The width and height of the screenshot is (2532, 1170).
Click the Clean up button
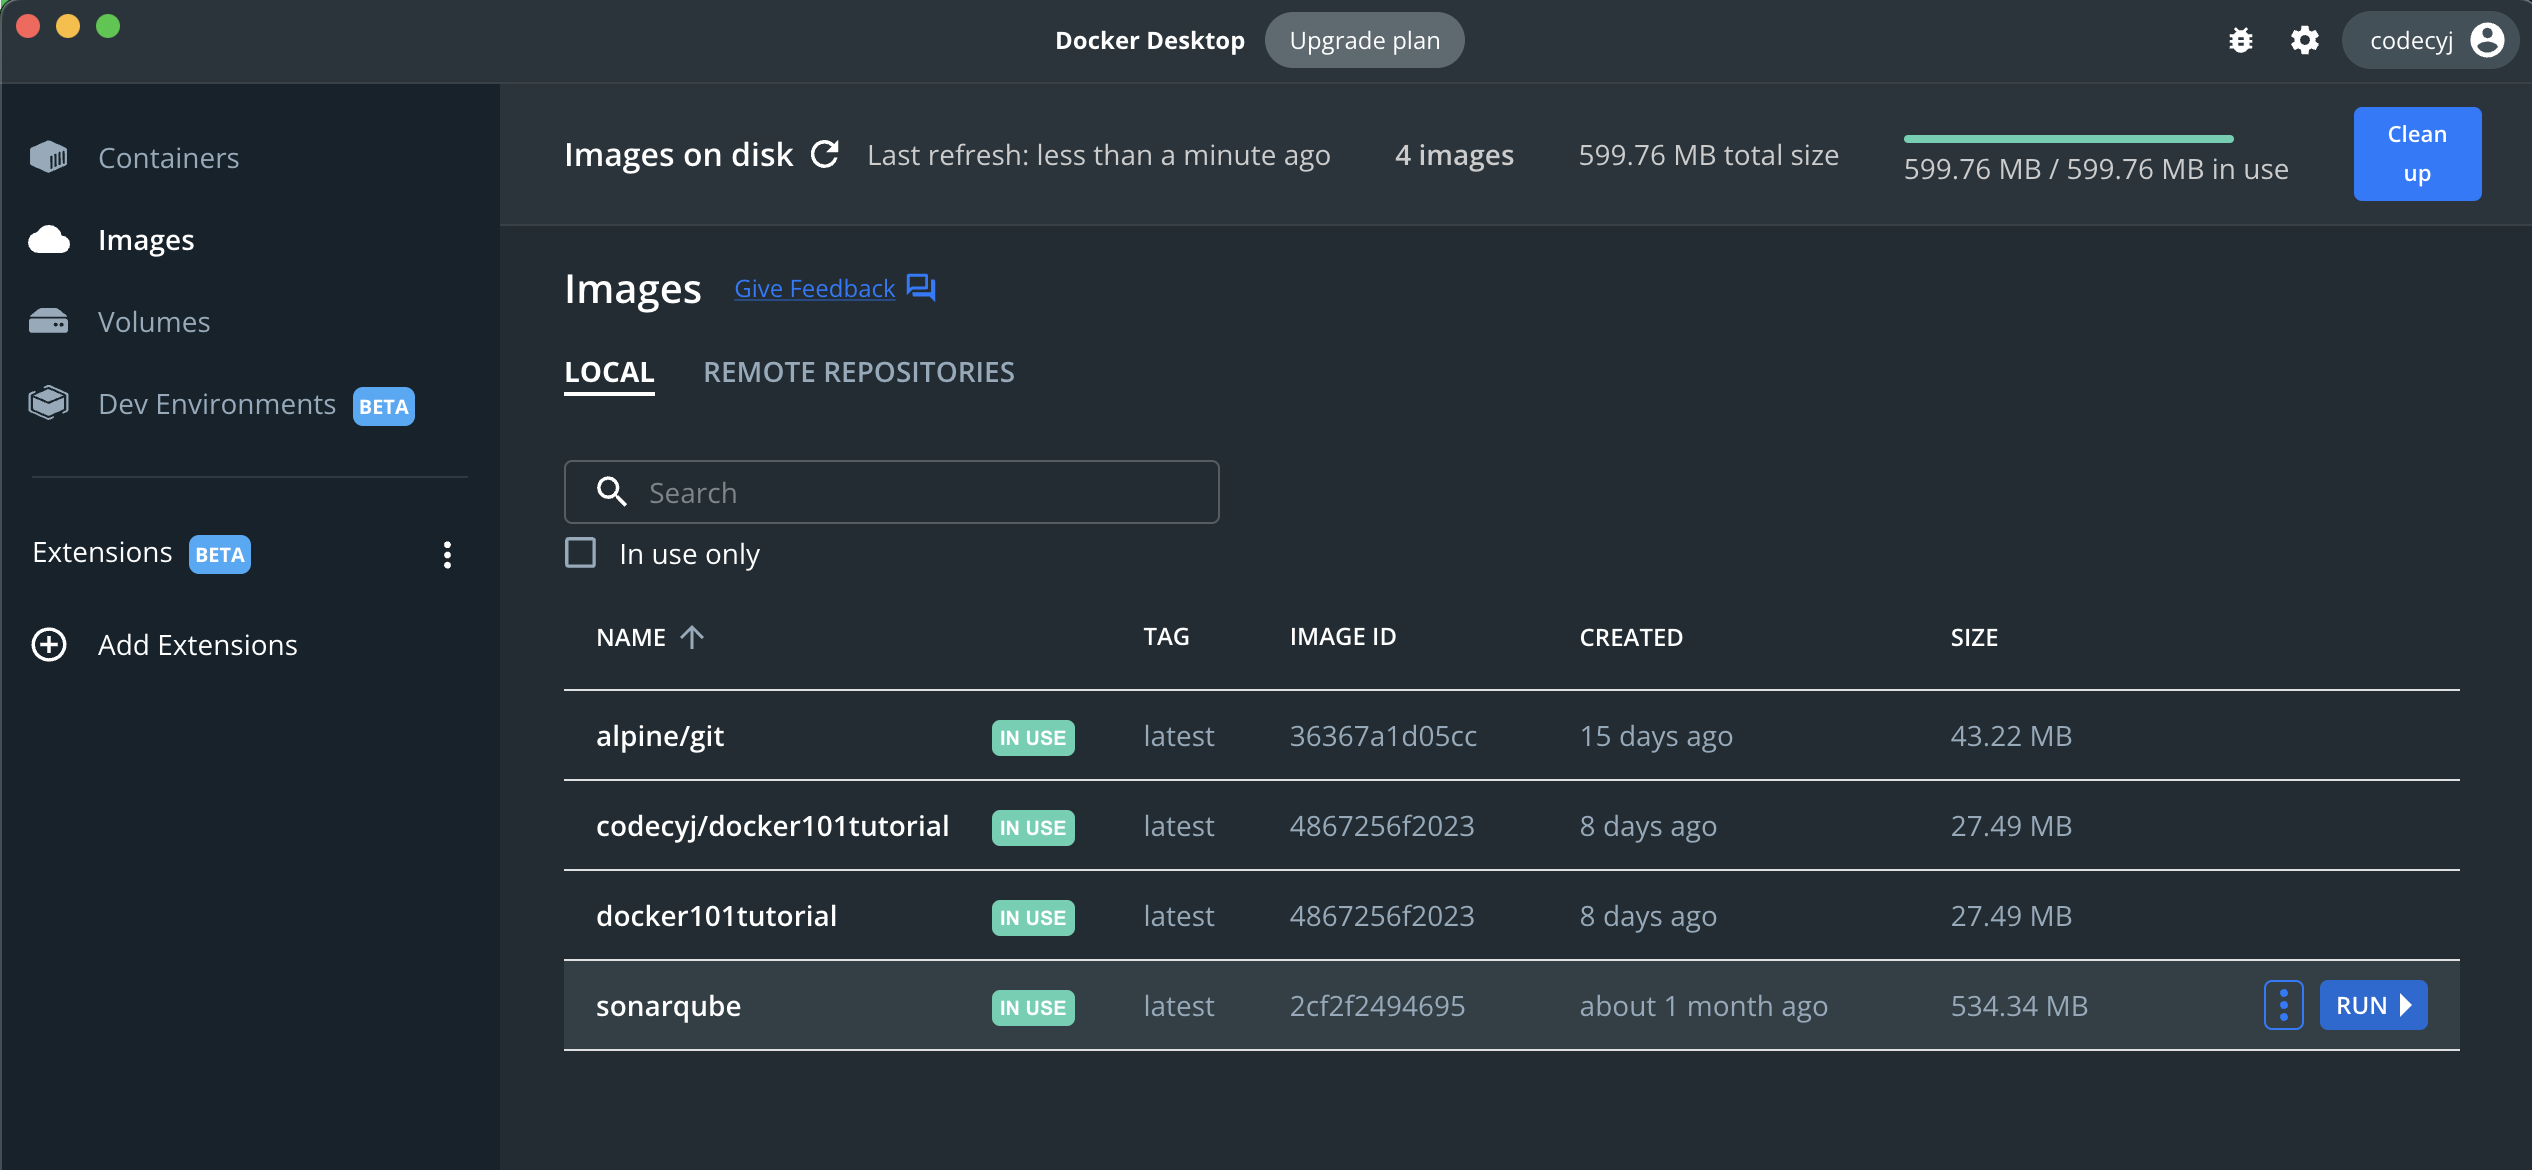[2416, 154]
